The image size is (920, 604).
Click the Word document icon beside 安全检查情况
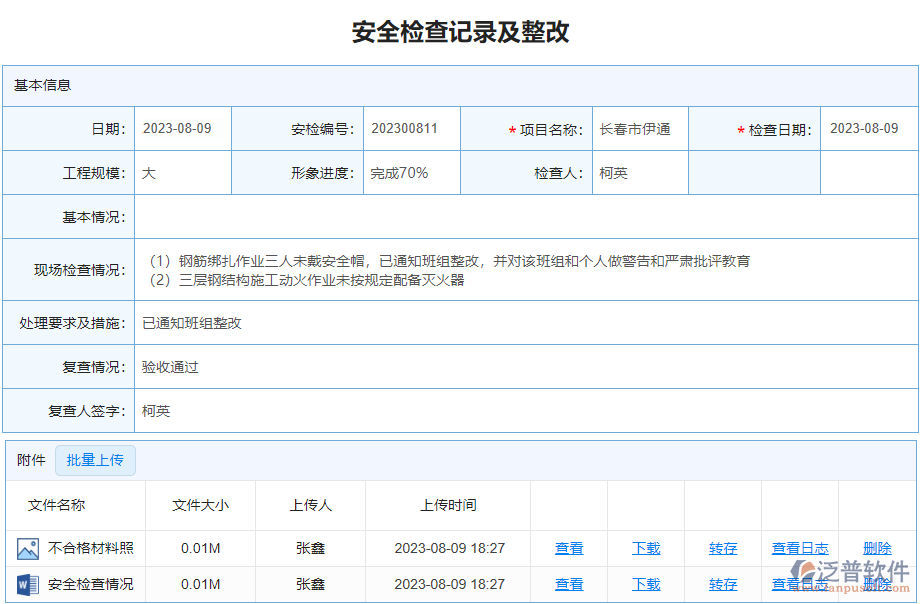point(27,584)
